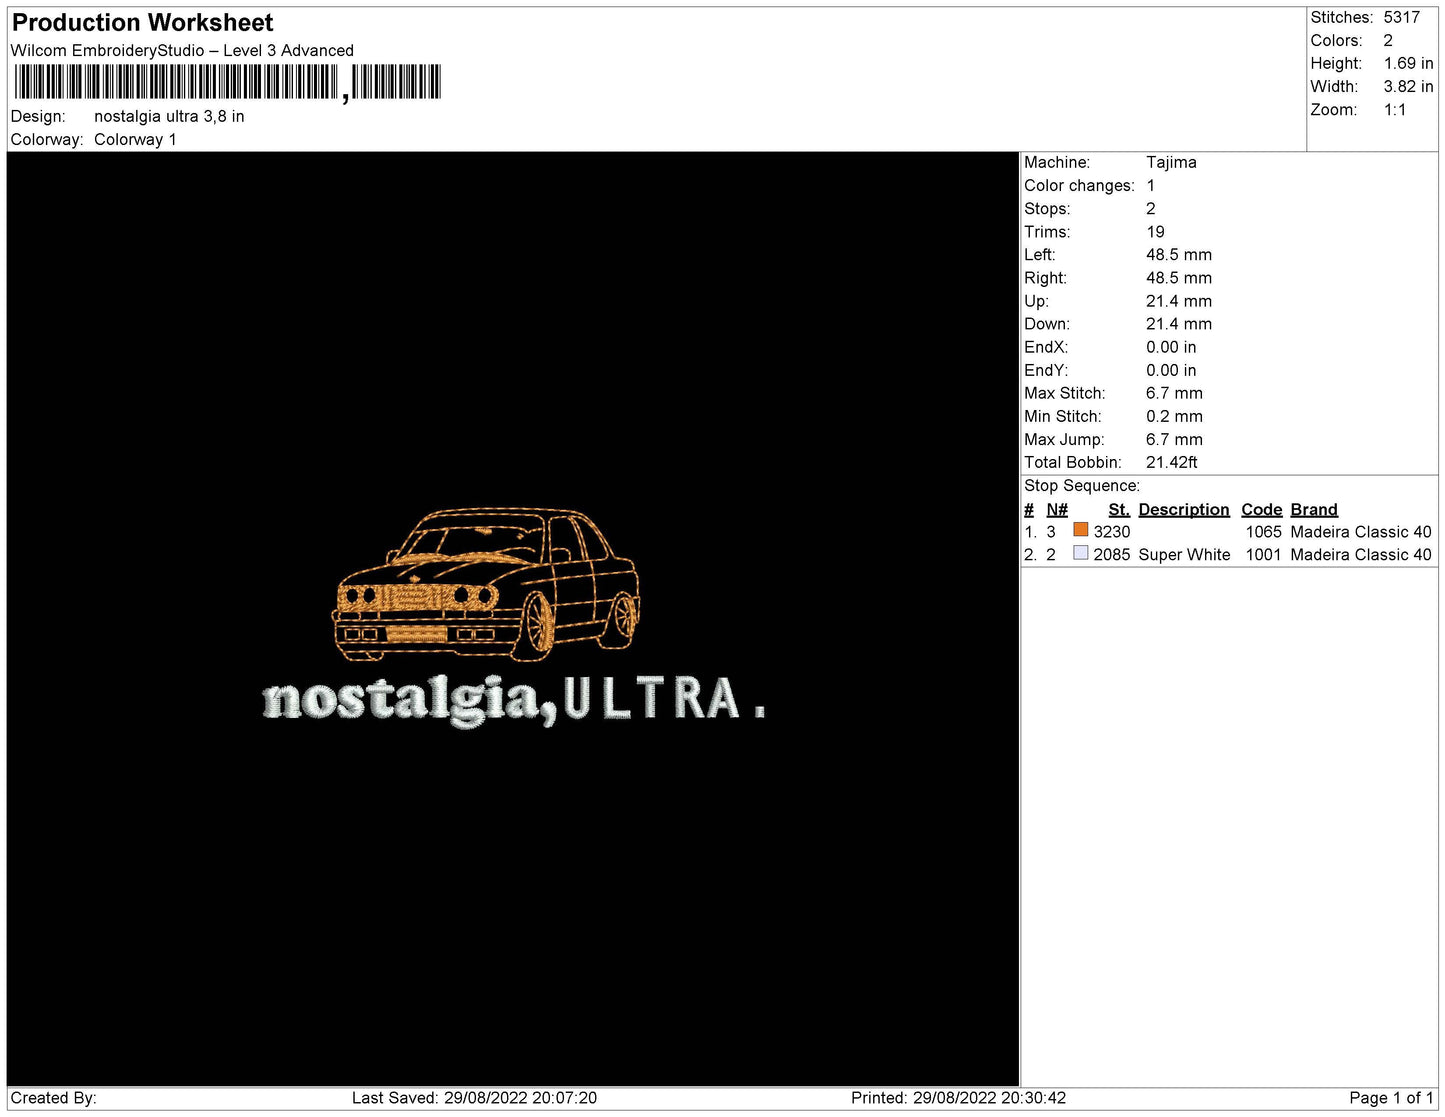Viewport: 1445px width, 1117px height.
Task: Click the Colors value 2
Action: point(1388,40)
